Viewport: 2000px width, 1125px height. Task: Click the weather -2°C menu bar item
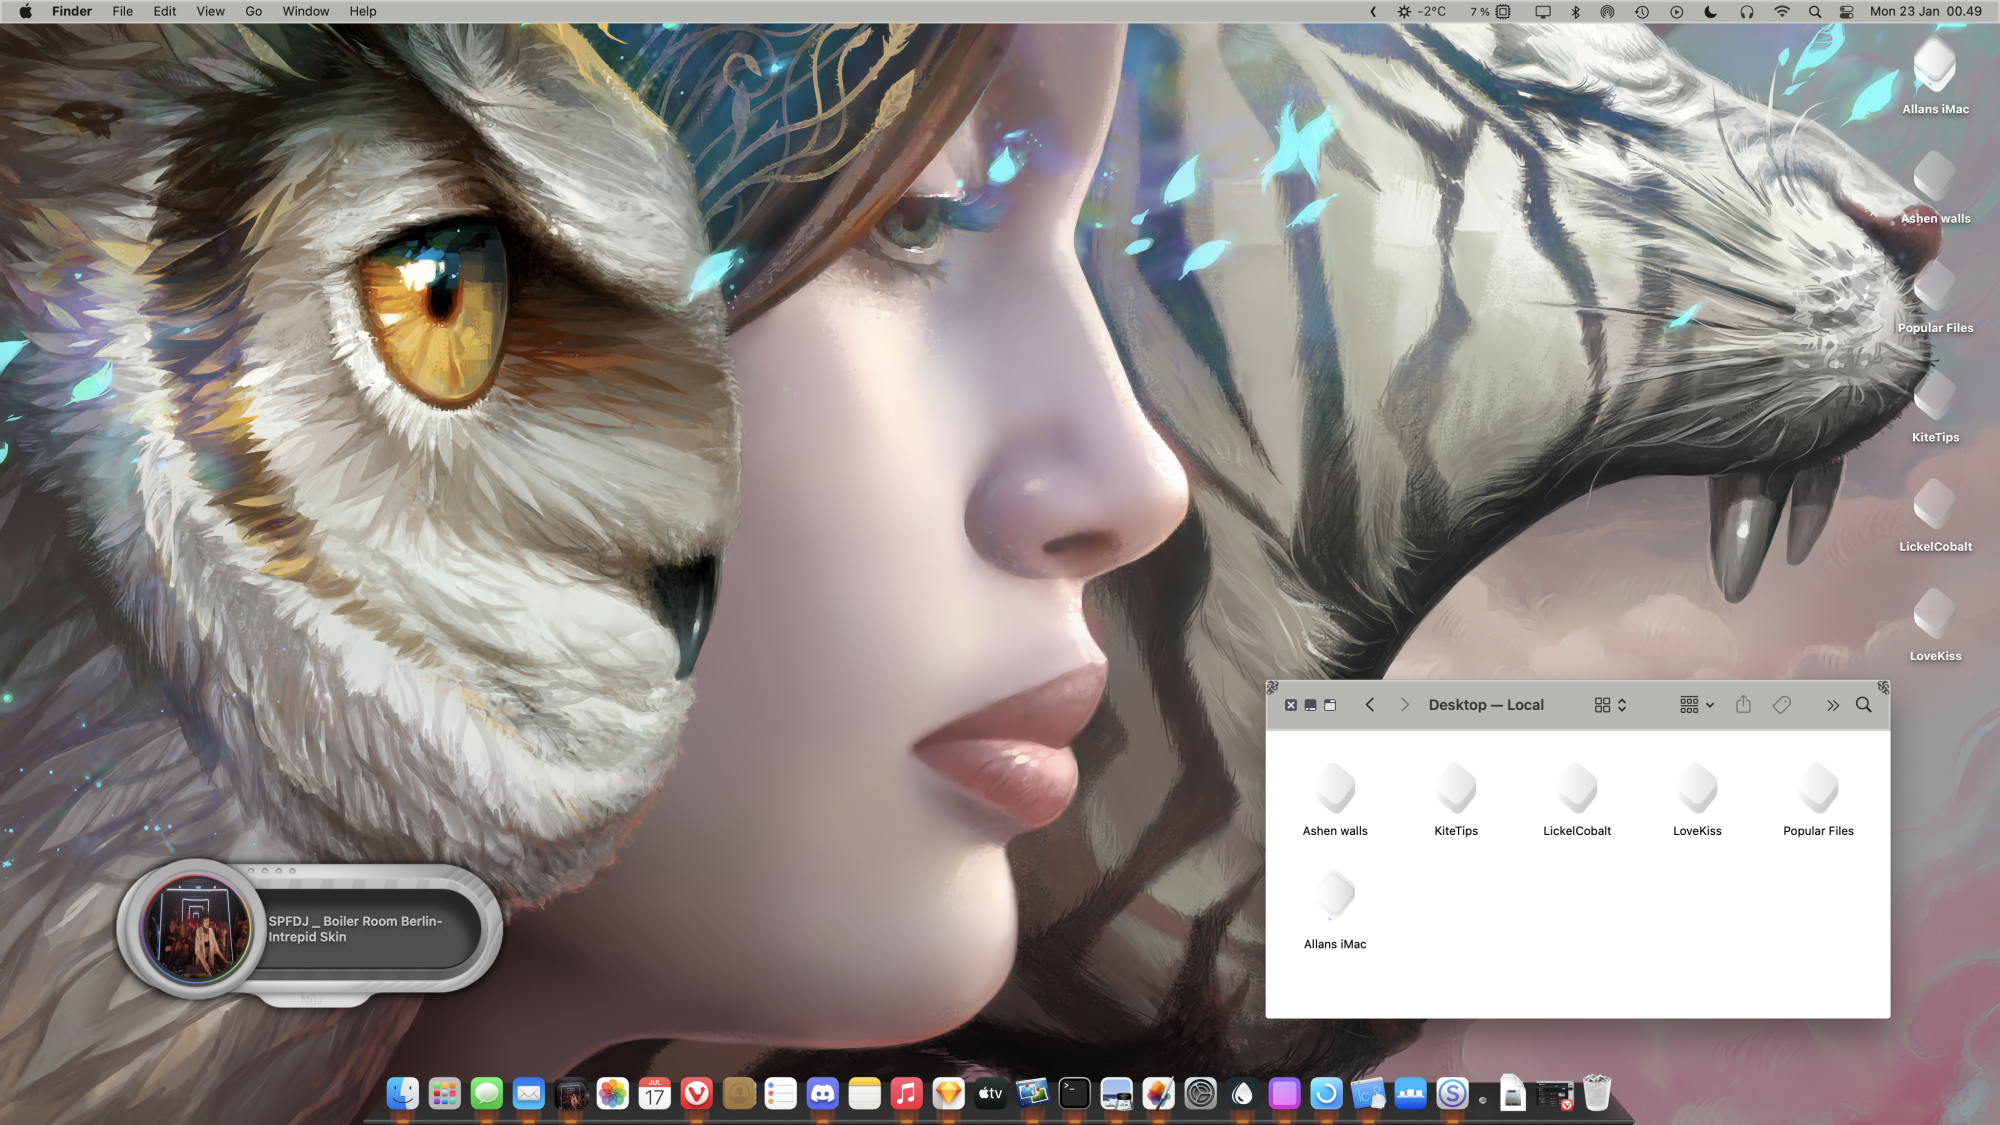click(x=1421, y=11)
